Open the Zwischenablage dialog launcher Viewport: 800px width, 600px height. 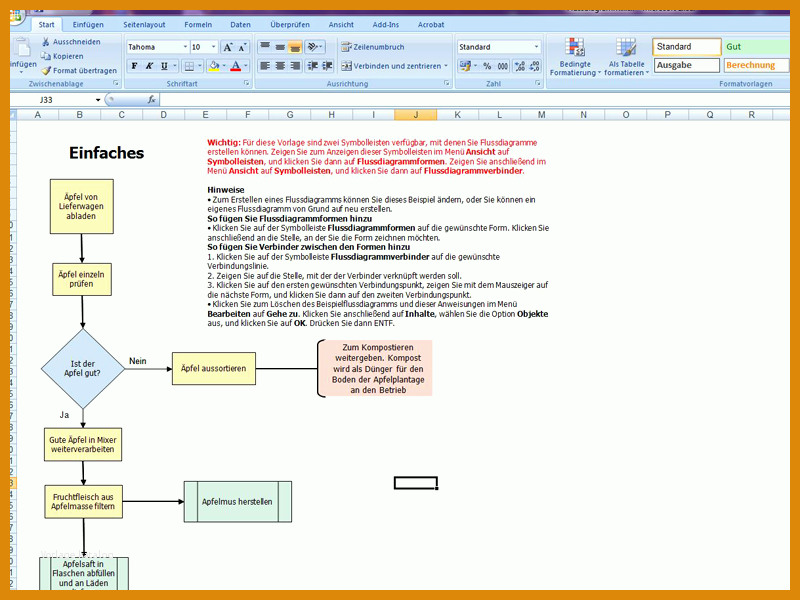point(116,83)
